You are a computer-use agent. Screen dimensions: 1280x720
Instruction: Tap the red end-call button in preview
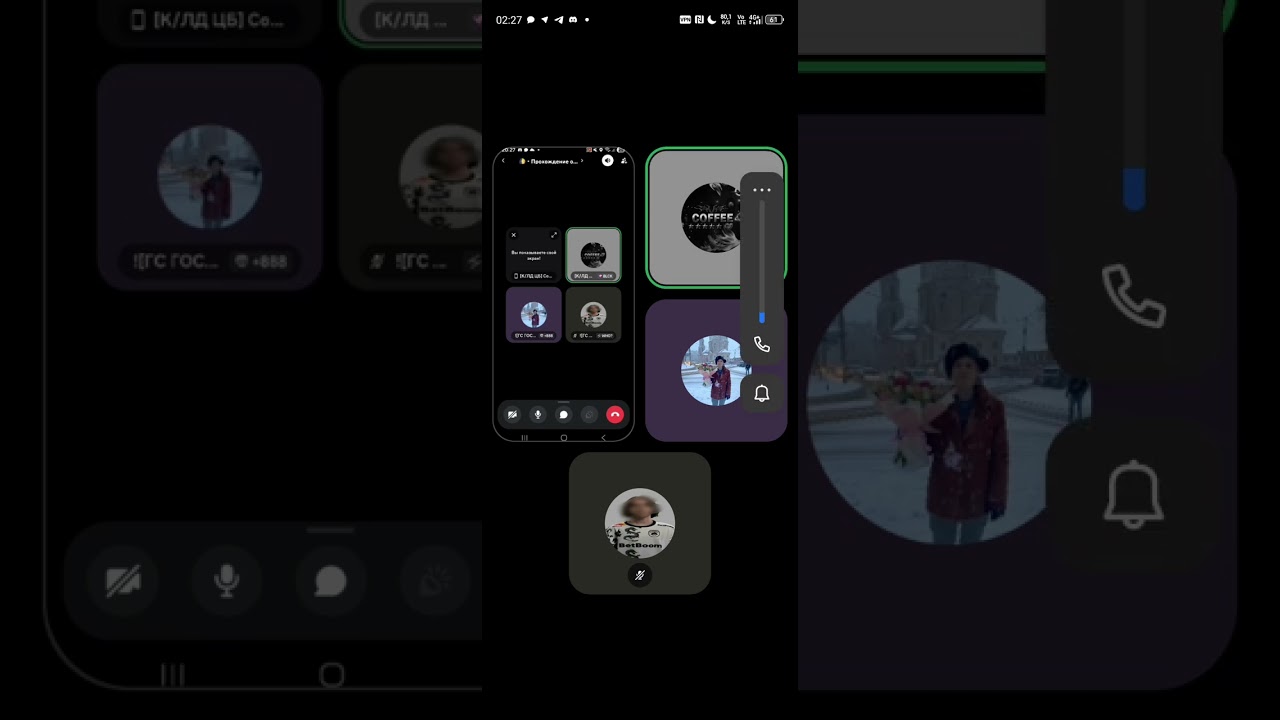[615, 414]
